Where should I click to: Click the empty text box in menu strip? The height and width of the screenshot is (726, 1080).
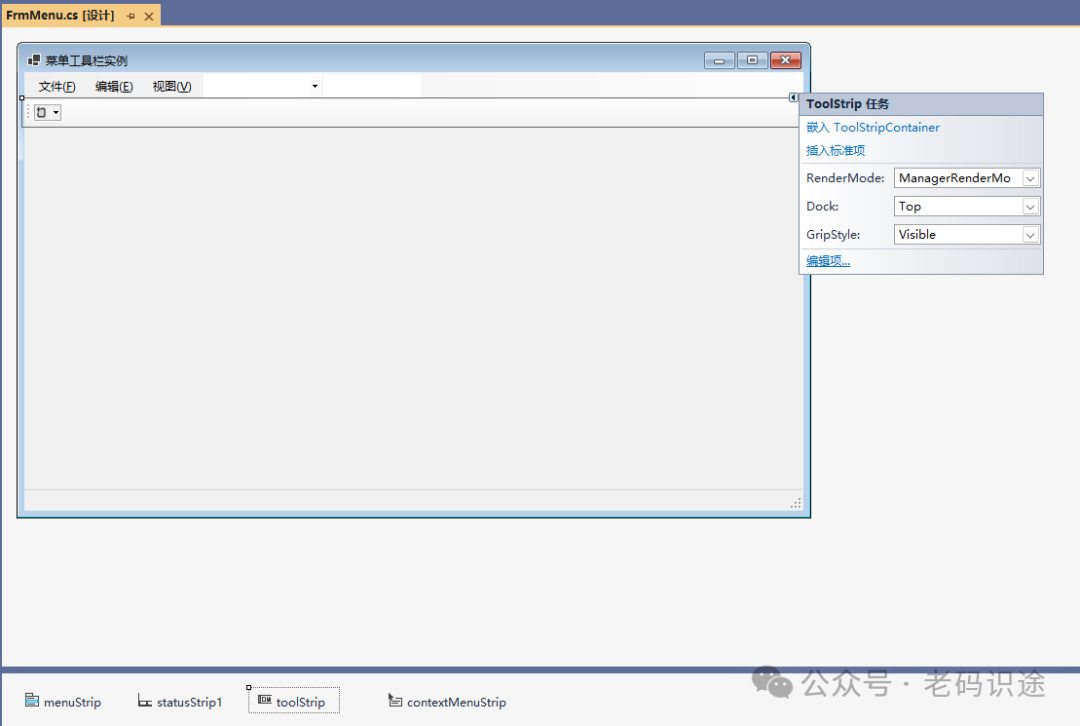point(372,86)
